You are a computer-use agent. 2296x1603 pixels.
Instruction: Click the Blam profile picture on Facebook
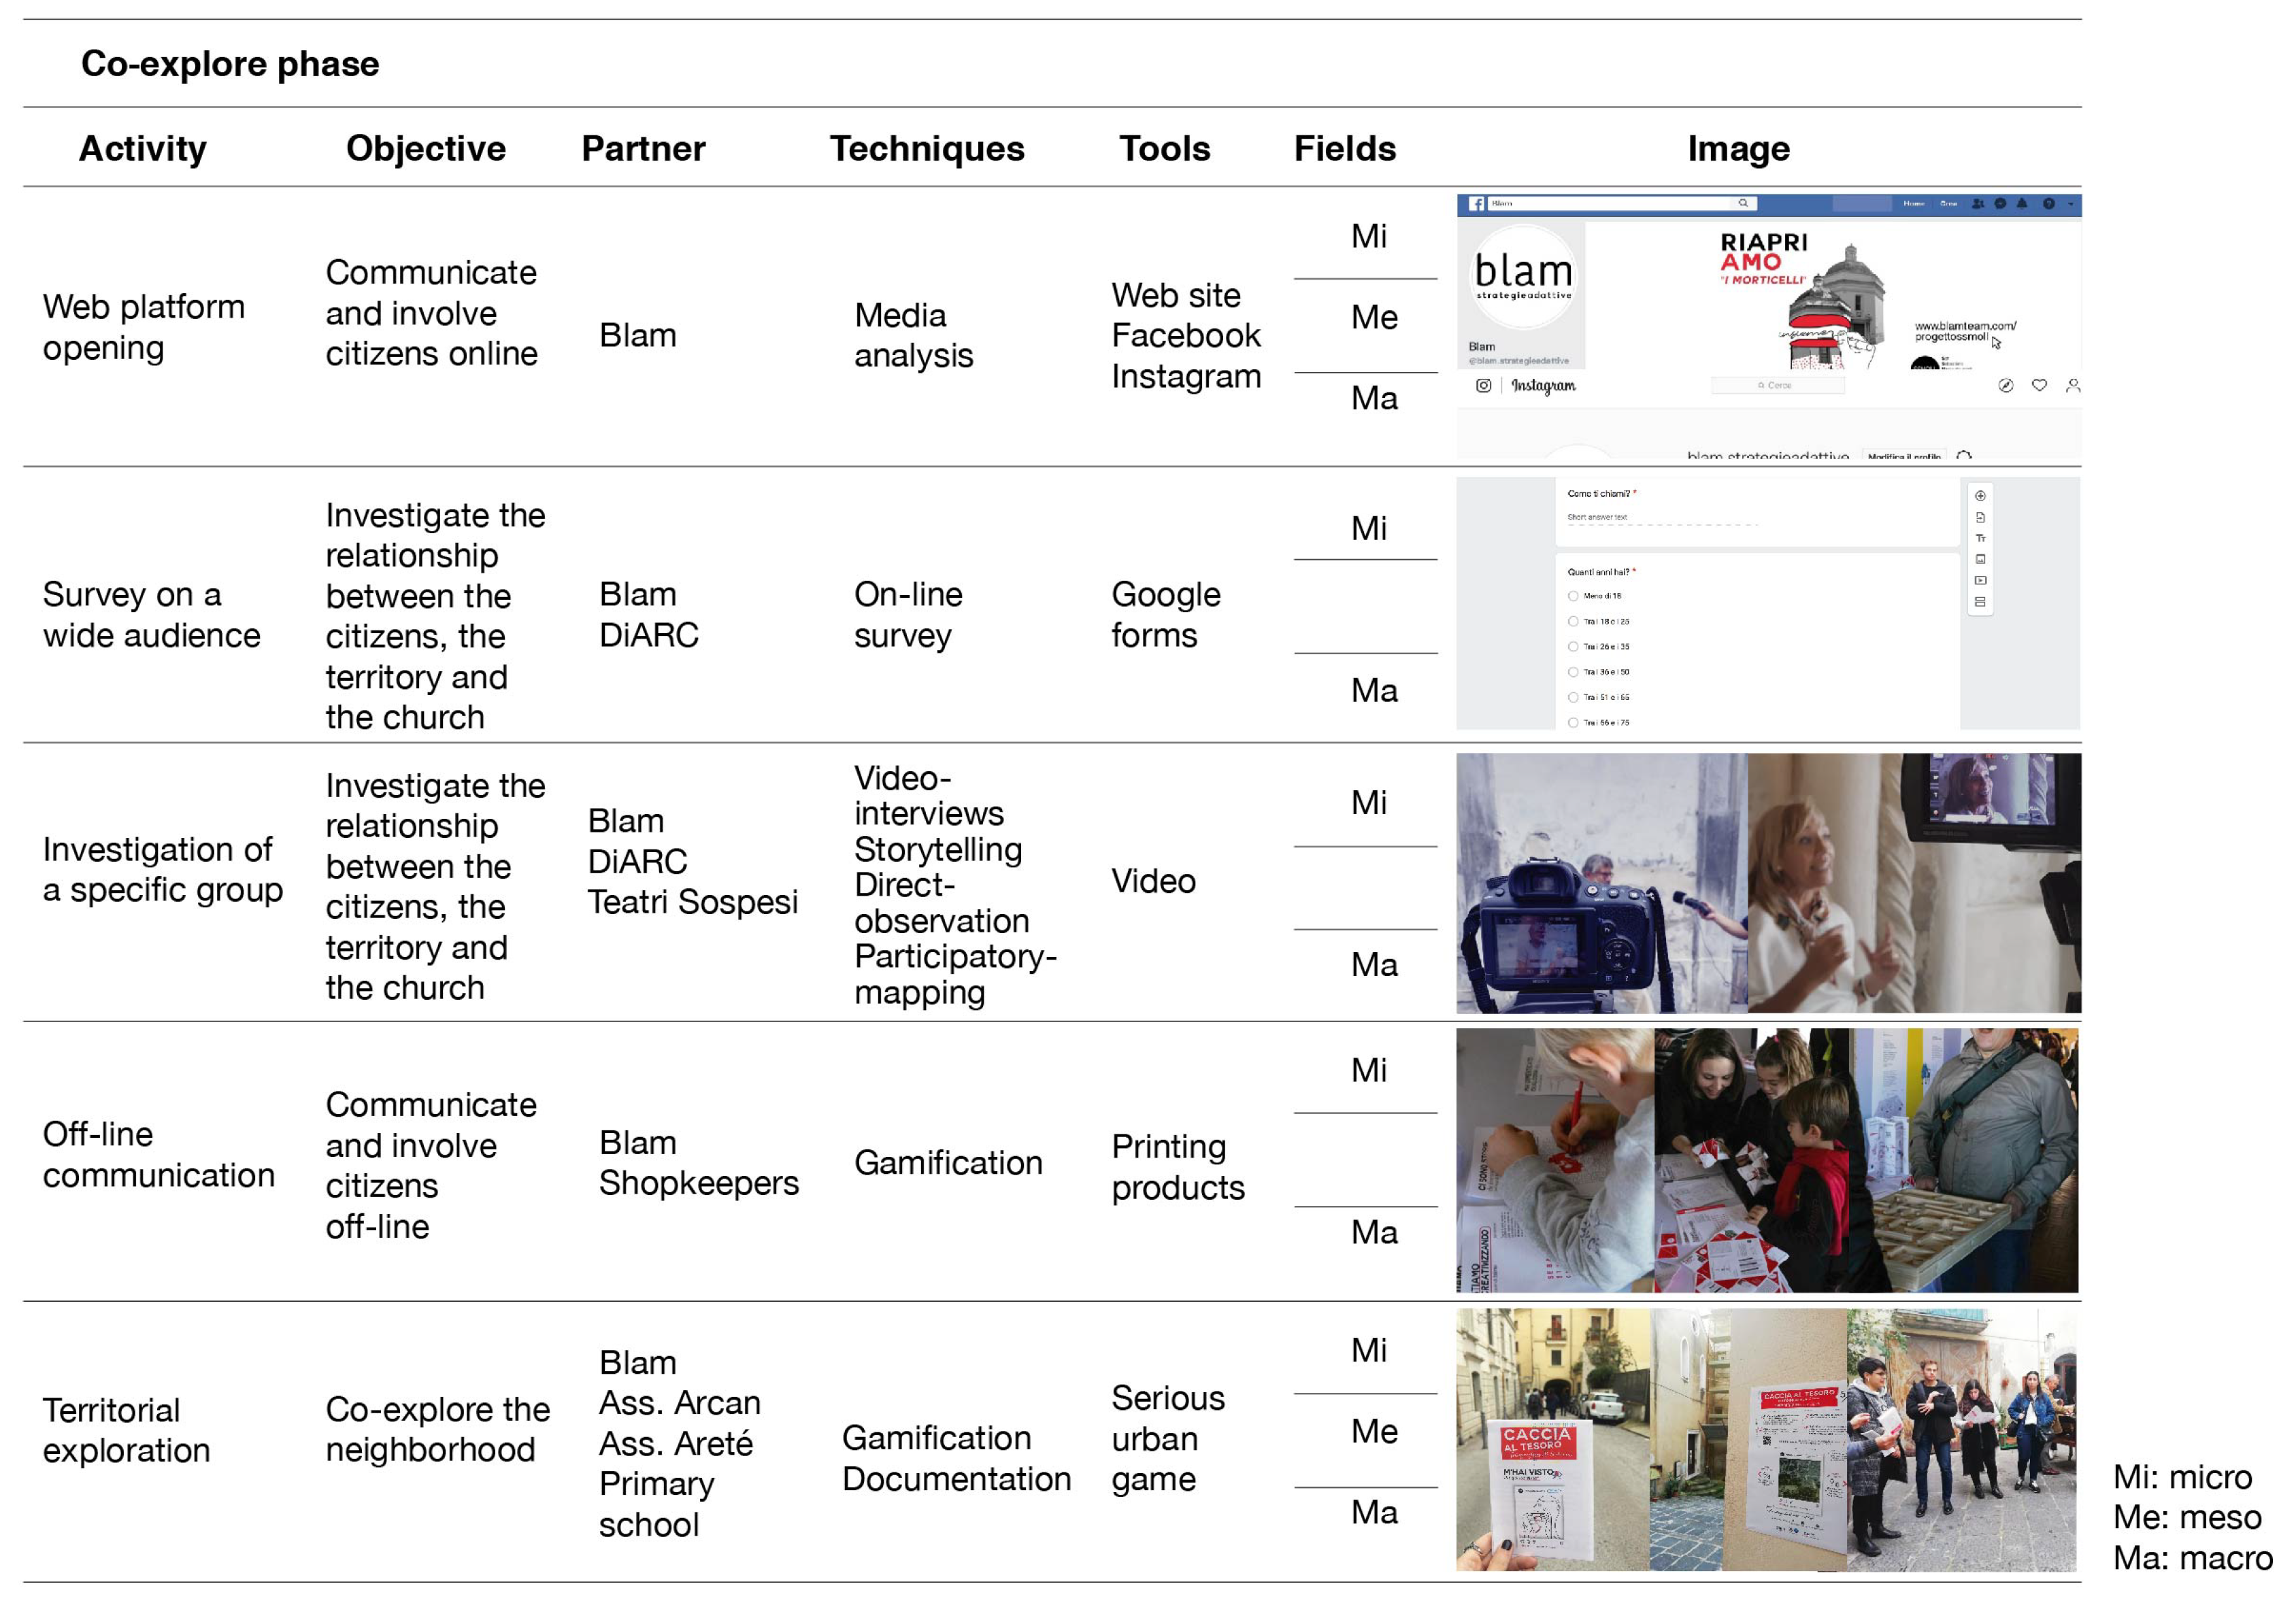point(1523,278)
